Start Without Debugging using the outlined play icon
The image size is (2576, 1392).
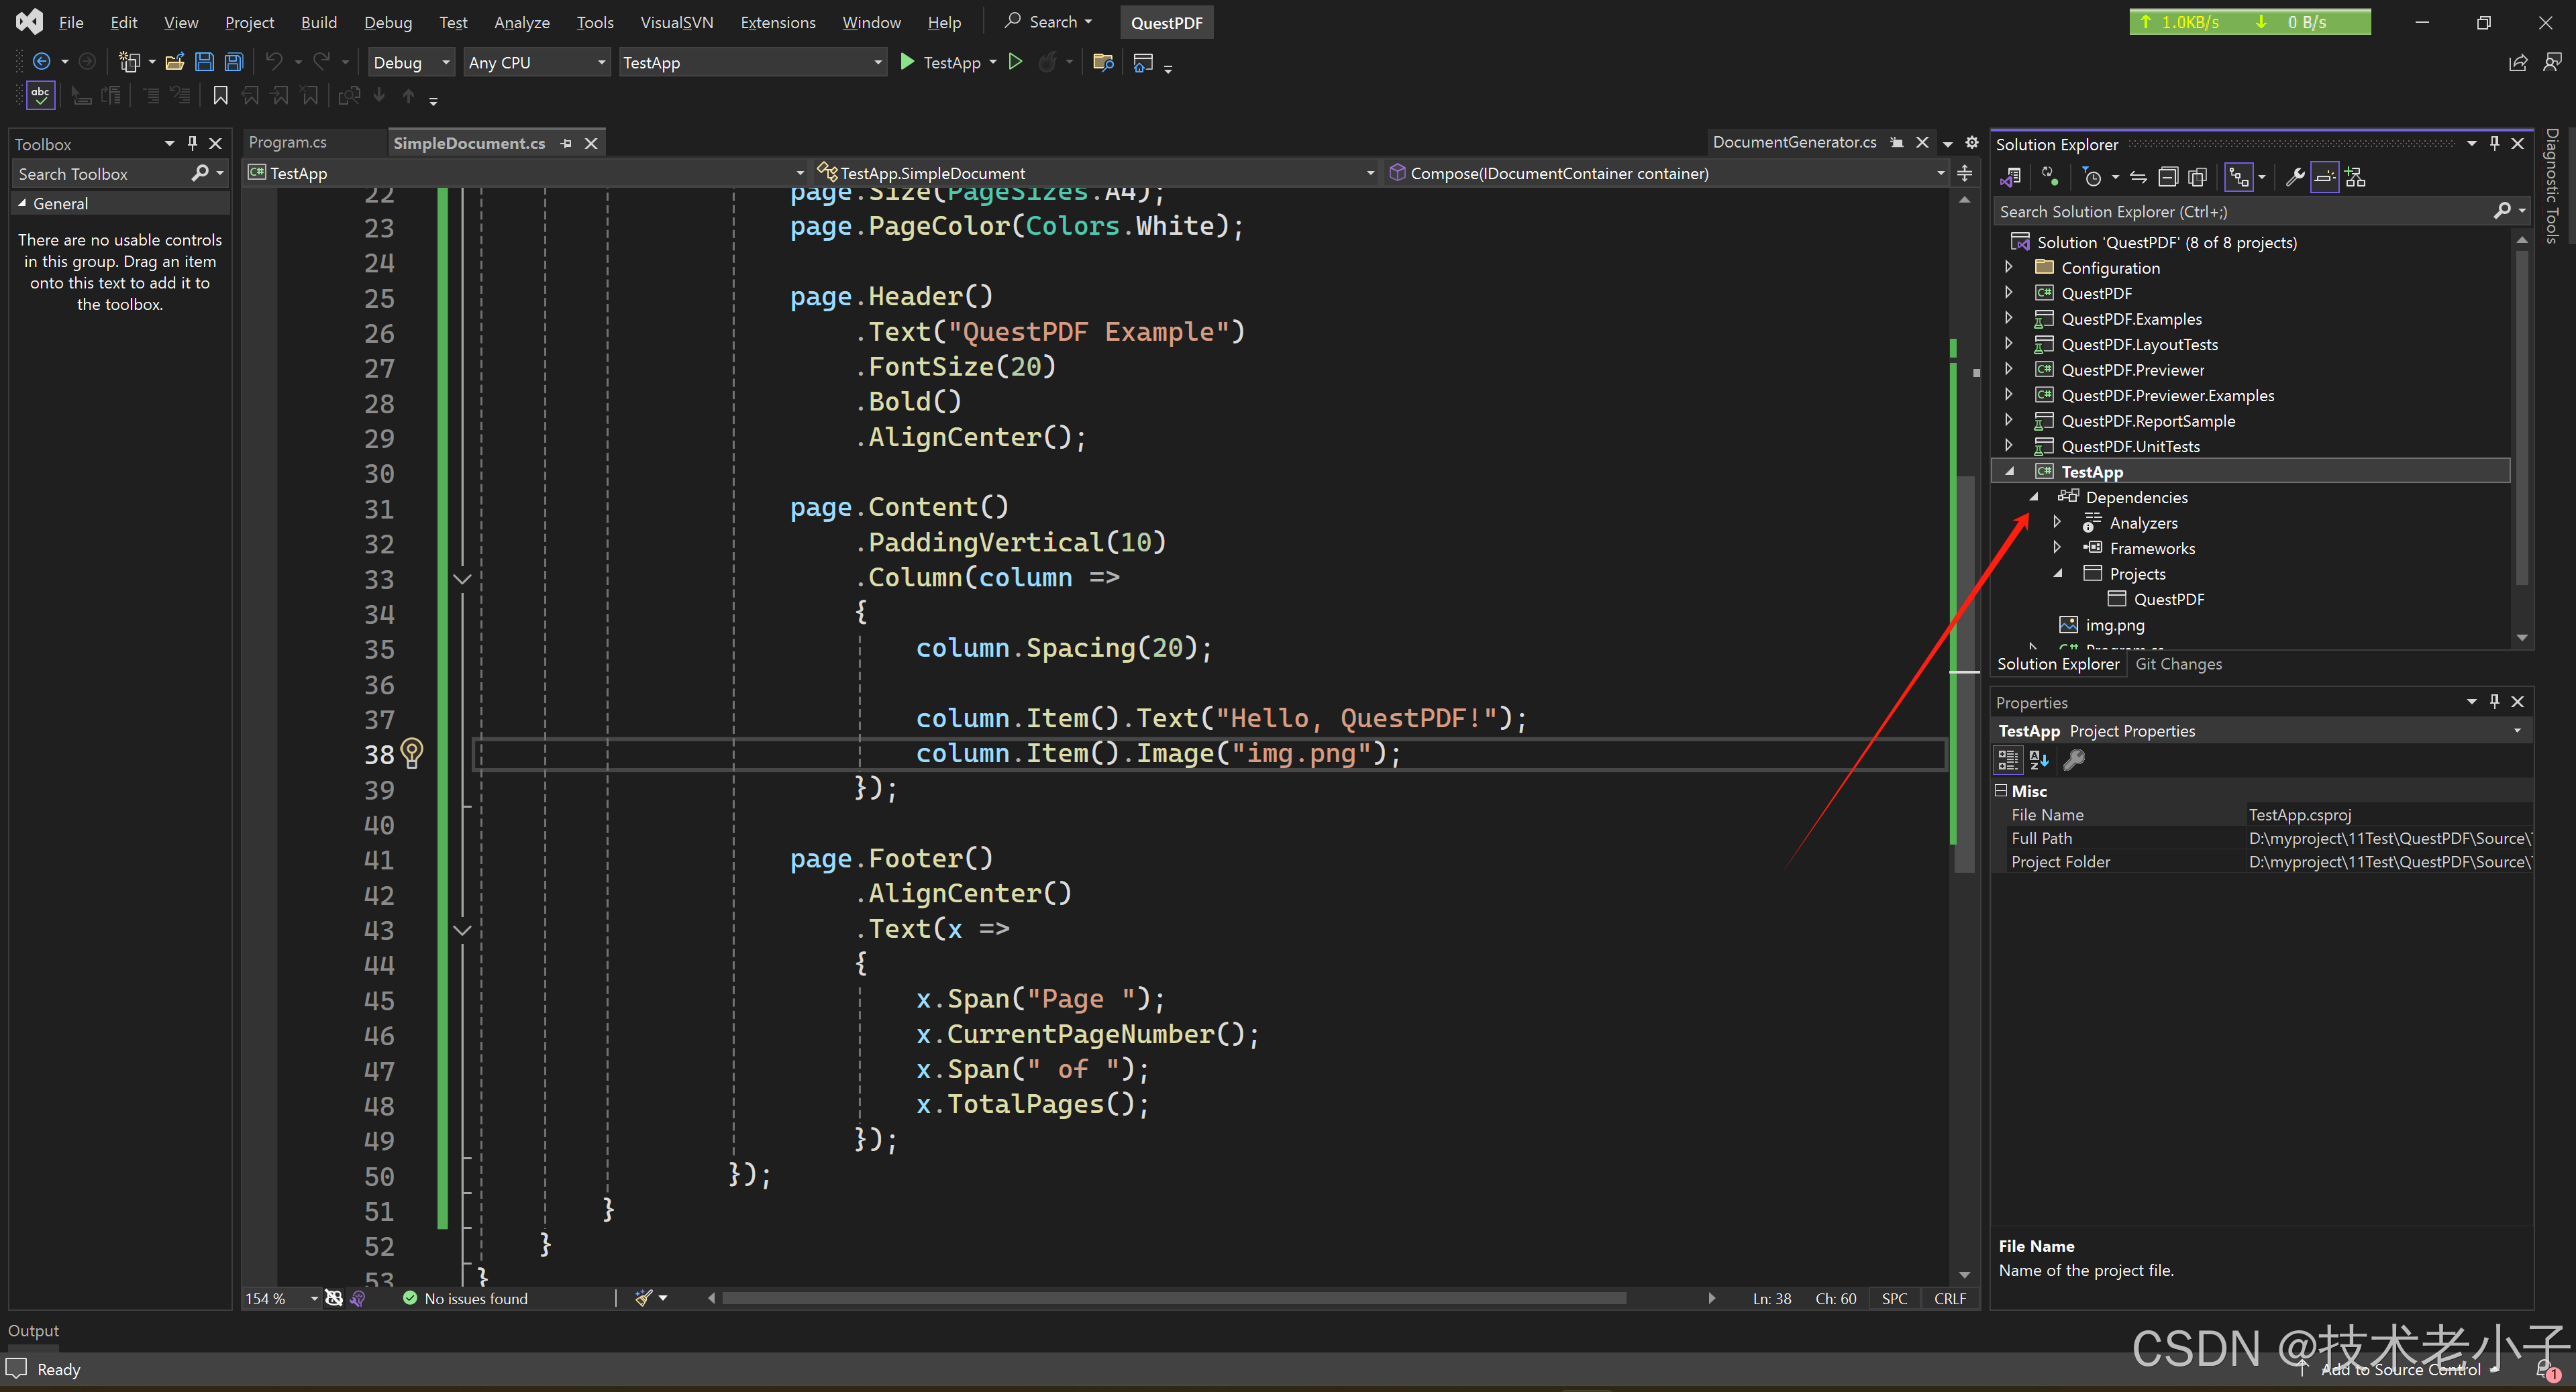1015,62
